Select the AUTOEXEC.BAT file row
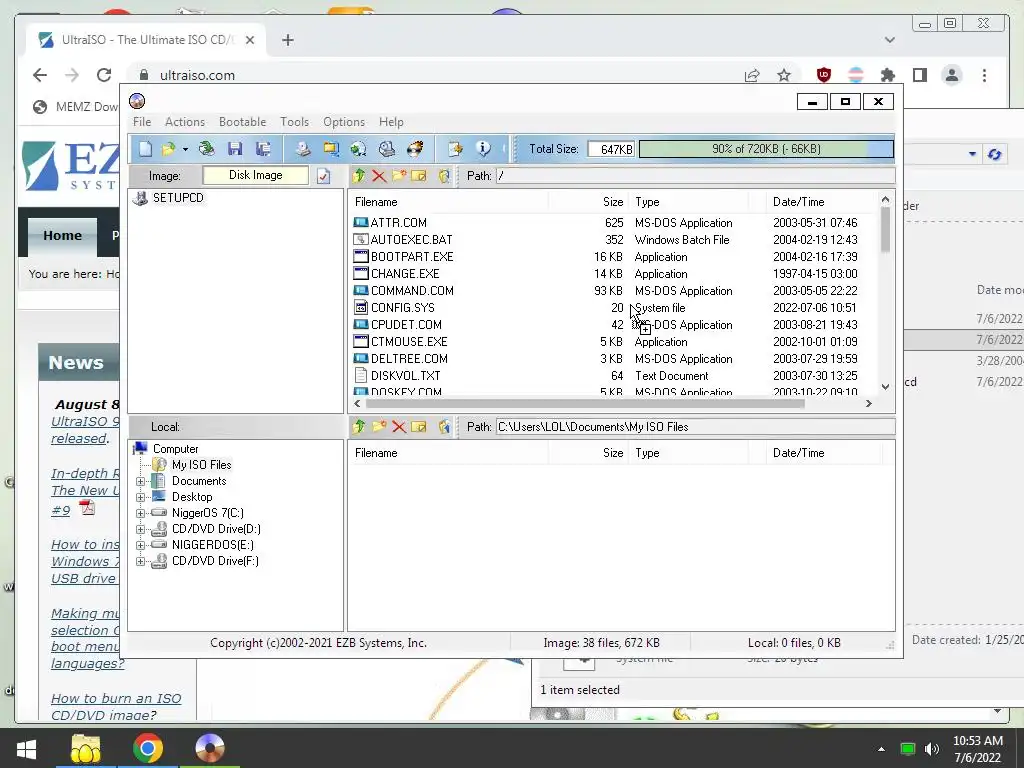This screenshot has width=1024, height=768. [x=614, y=240]
